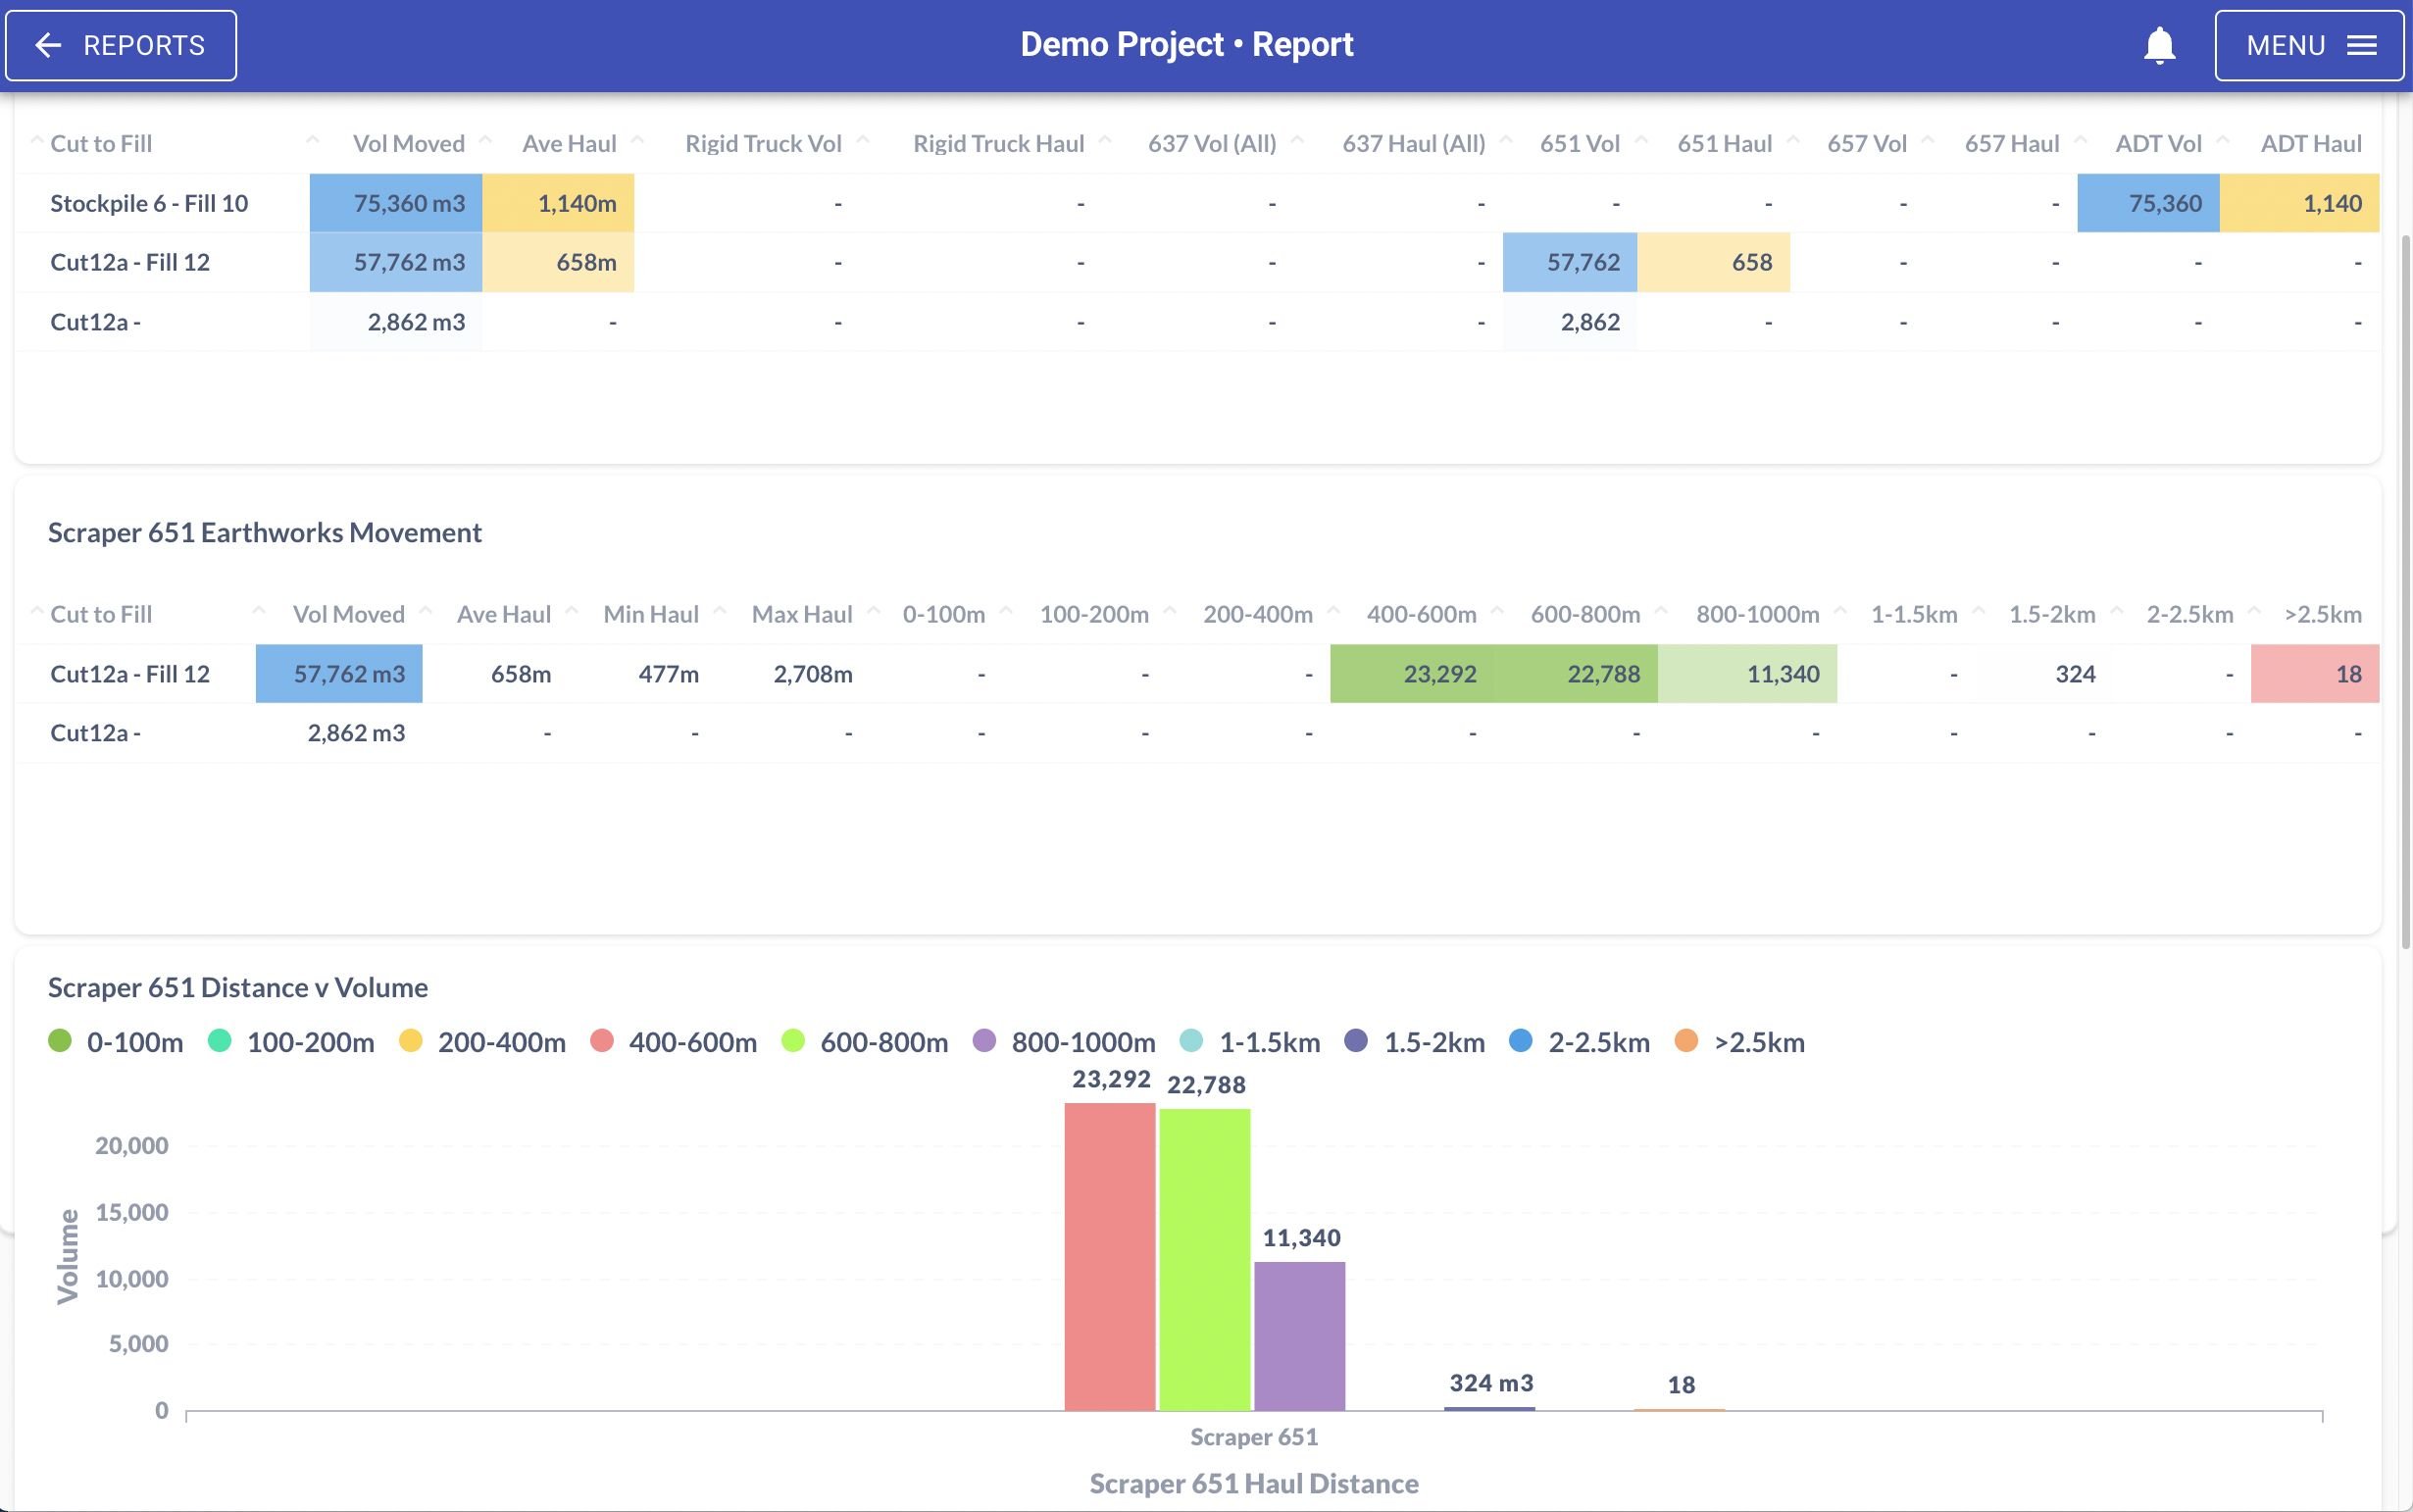
Task: Sort Scraper 651 table by Ave Haul
Action: pos(504,614)
